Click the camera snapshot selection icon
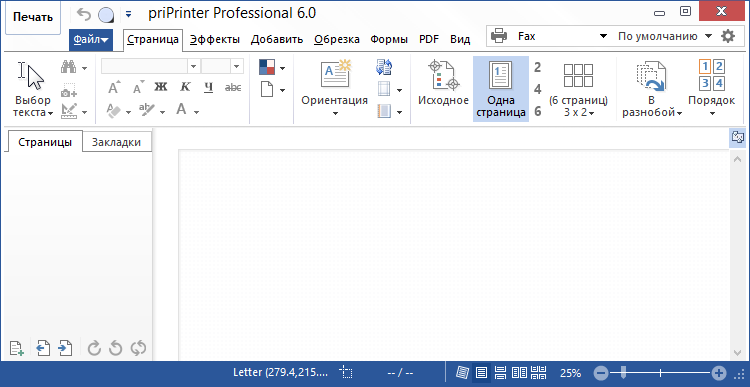This screenshot has width=750, height=387. click(69, 89)
